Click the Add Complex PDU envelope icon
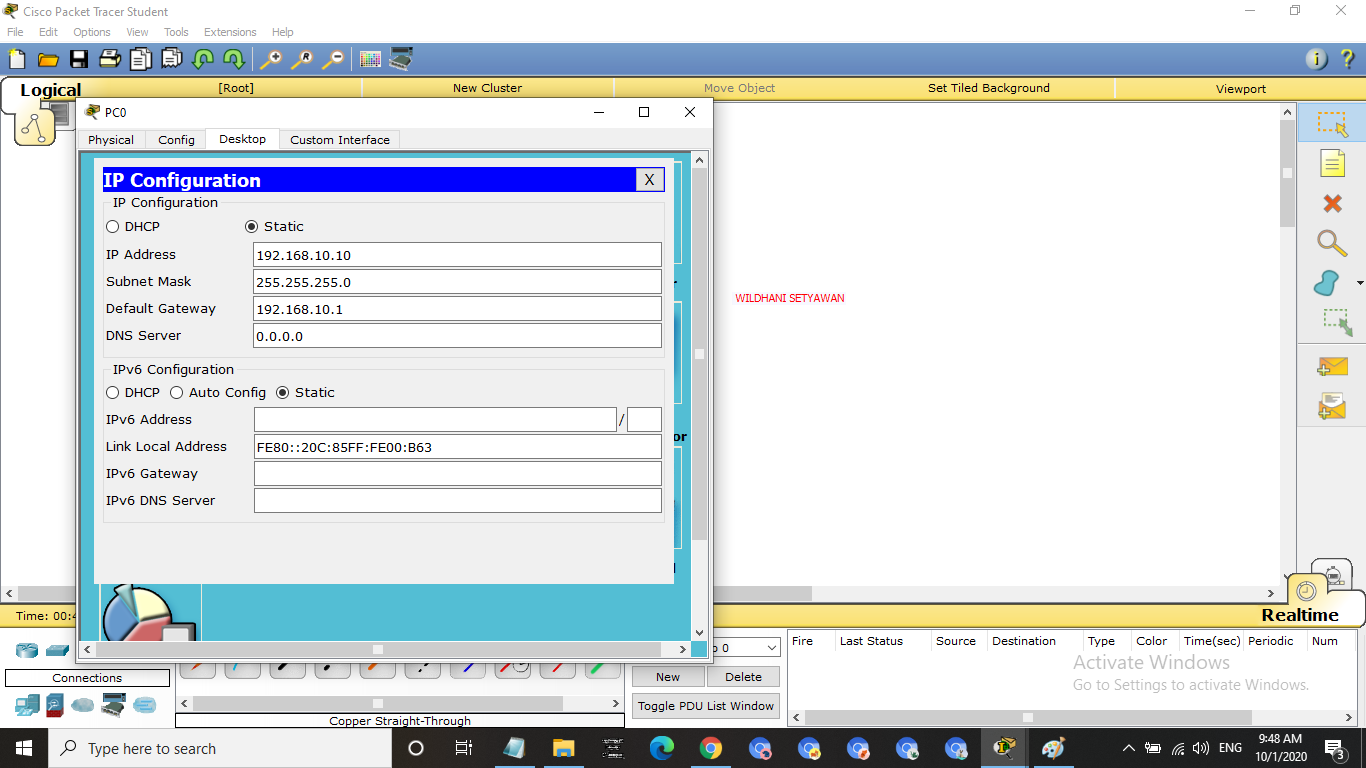Screen dimensions: 1366x768 (x=1332, y=406)
